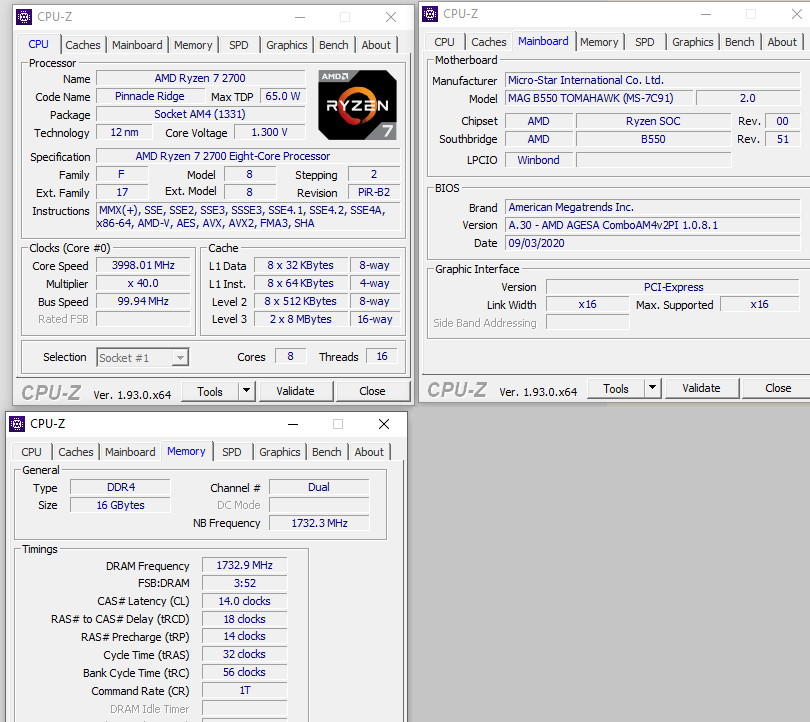Open the About tab in the bottom Memory window
The width and height of the screenshot is (810, 722).
click(369, 452)
